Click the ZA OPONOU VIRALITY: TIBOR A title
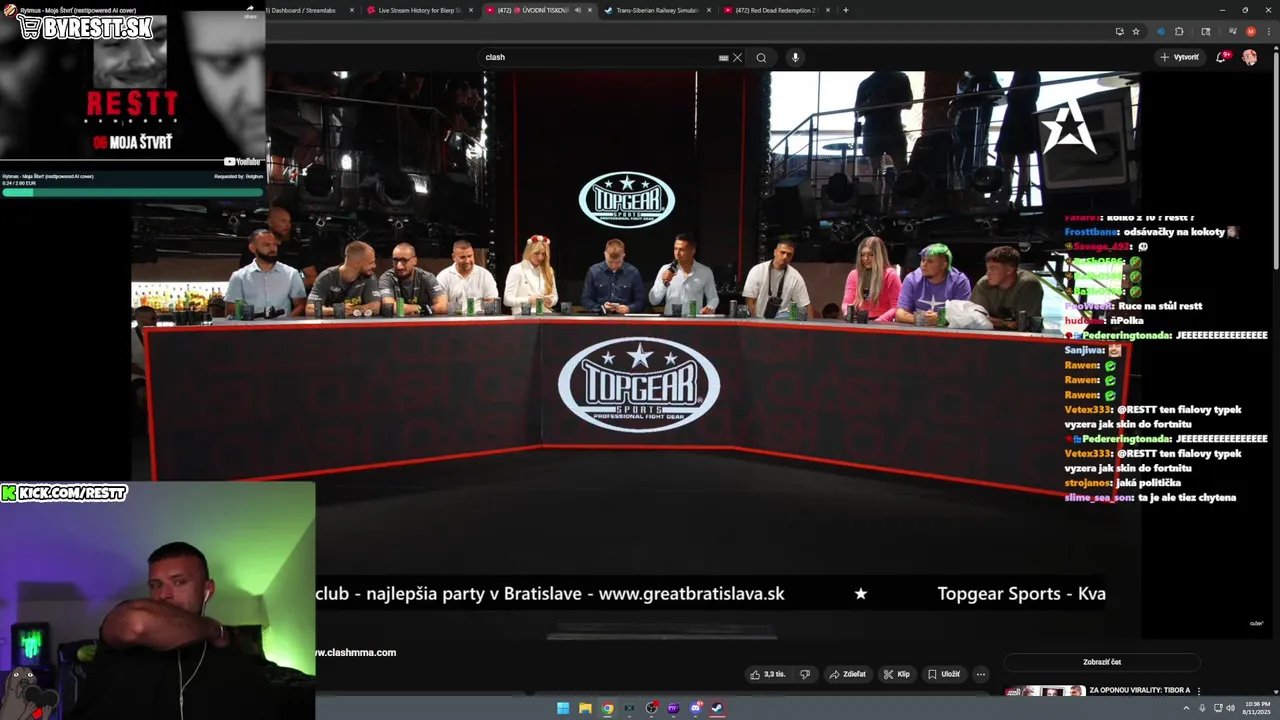1280x720 pixels. click(x=1139, y=690)
